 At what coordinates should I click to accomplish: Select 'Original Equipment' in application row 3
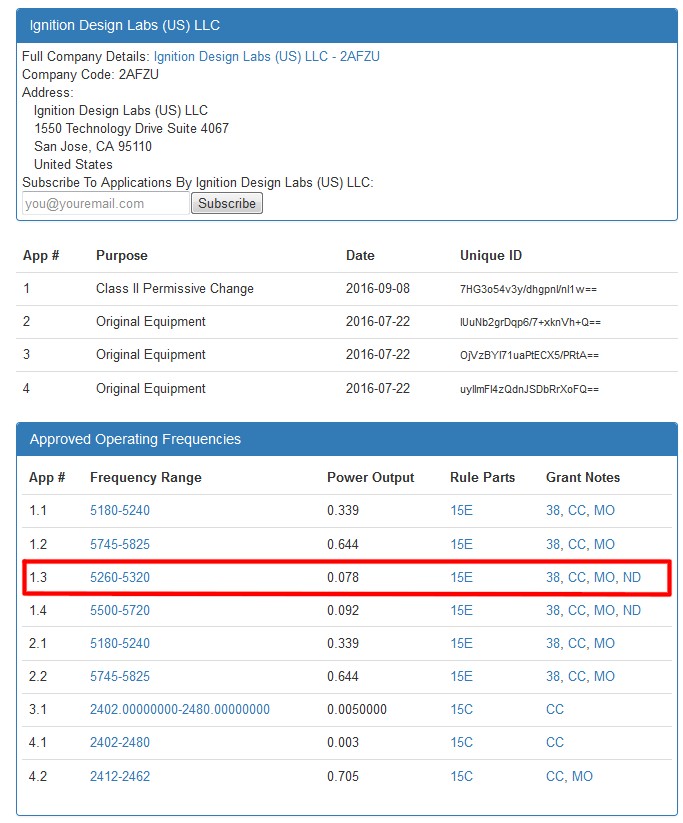click(x=151, y=355)
